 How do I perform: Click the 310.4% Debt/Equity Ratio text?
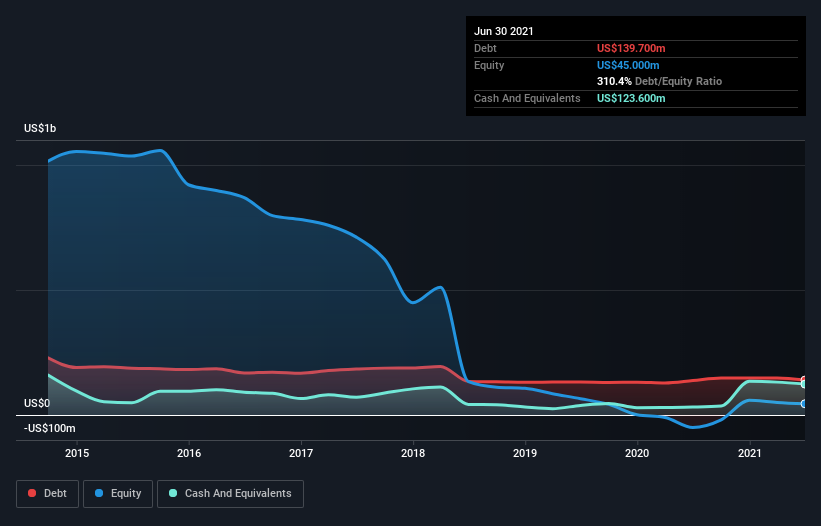point(659,81)
